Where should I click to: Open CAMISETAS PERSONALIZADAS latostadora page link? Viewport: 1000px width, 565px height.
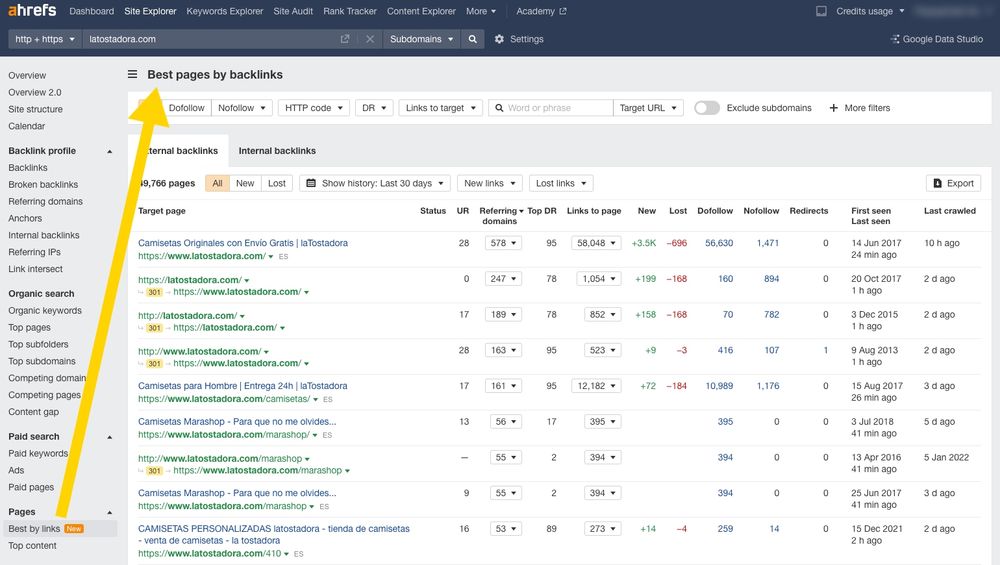pos(274,534)
